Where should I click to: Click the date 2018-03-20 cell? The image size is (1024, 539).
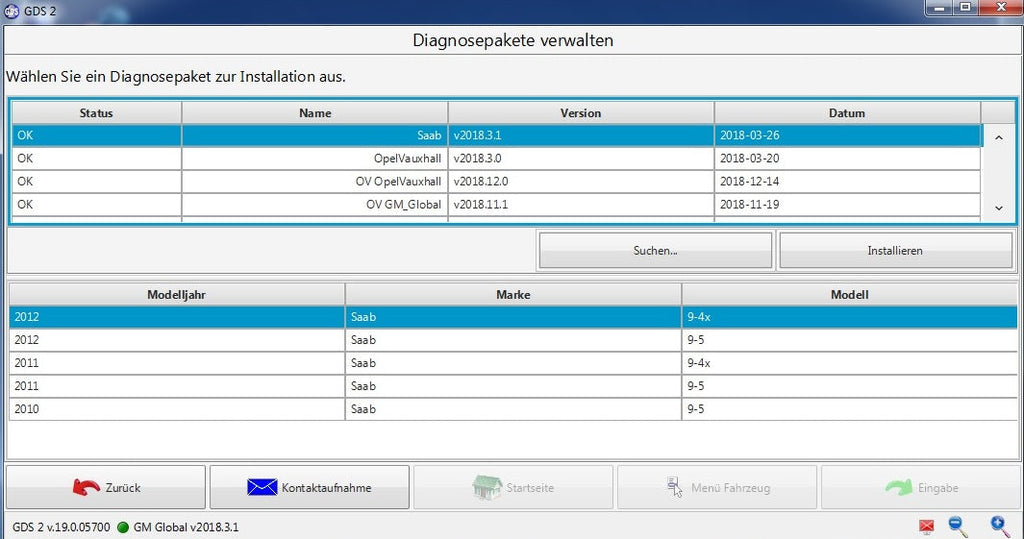pos(847,158)
